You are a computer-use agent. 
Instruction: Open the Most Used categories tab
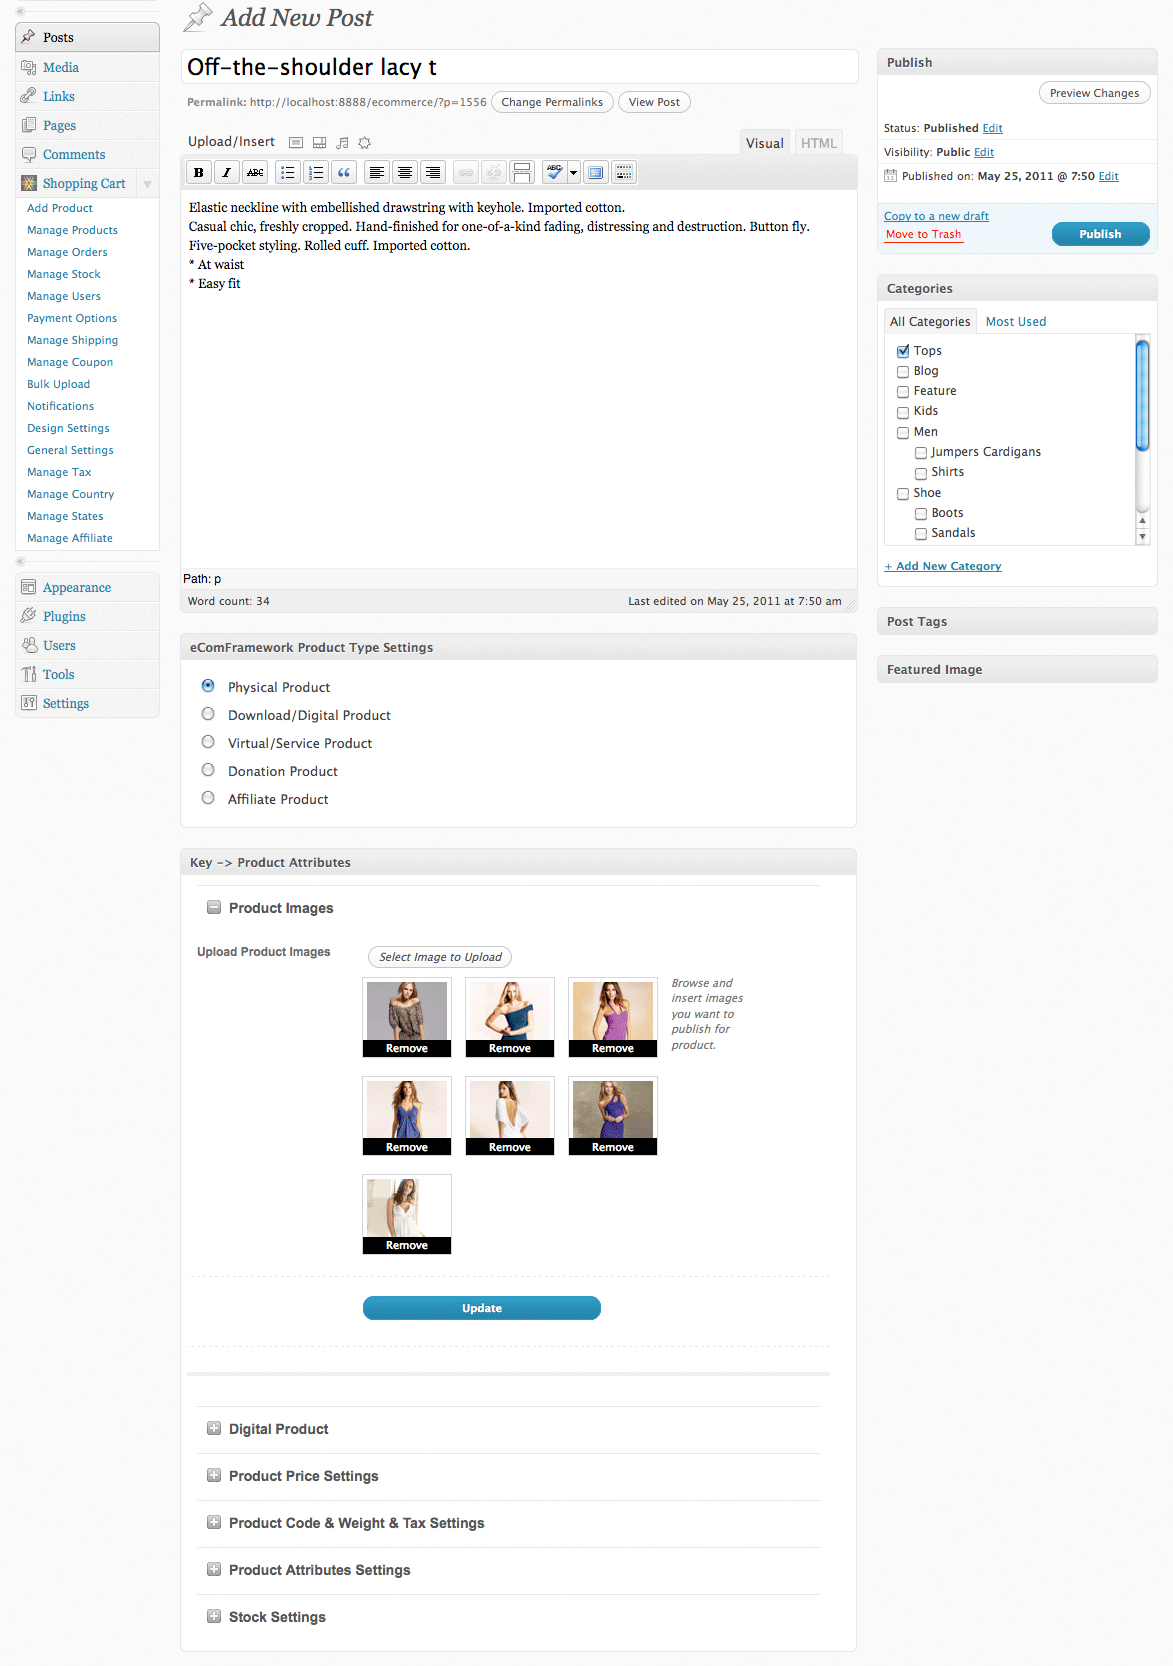1015,322
